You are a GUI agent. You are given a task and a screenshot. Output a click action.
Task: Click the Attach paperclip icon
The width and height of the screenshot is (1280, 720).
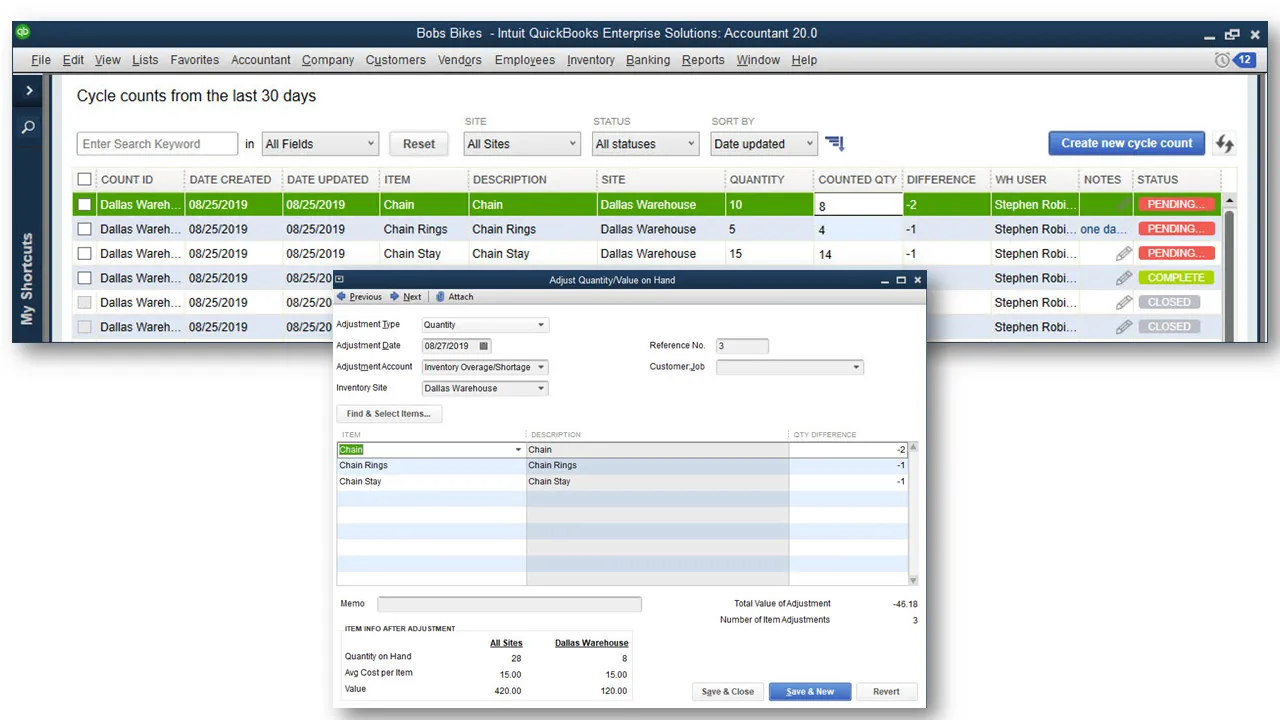(440, 297)
